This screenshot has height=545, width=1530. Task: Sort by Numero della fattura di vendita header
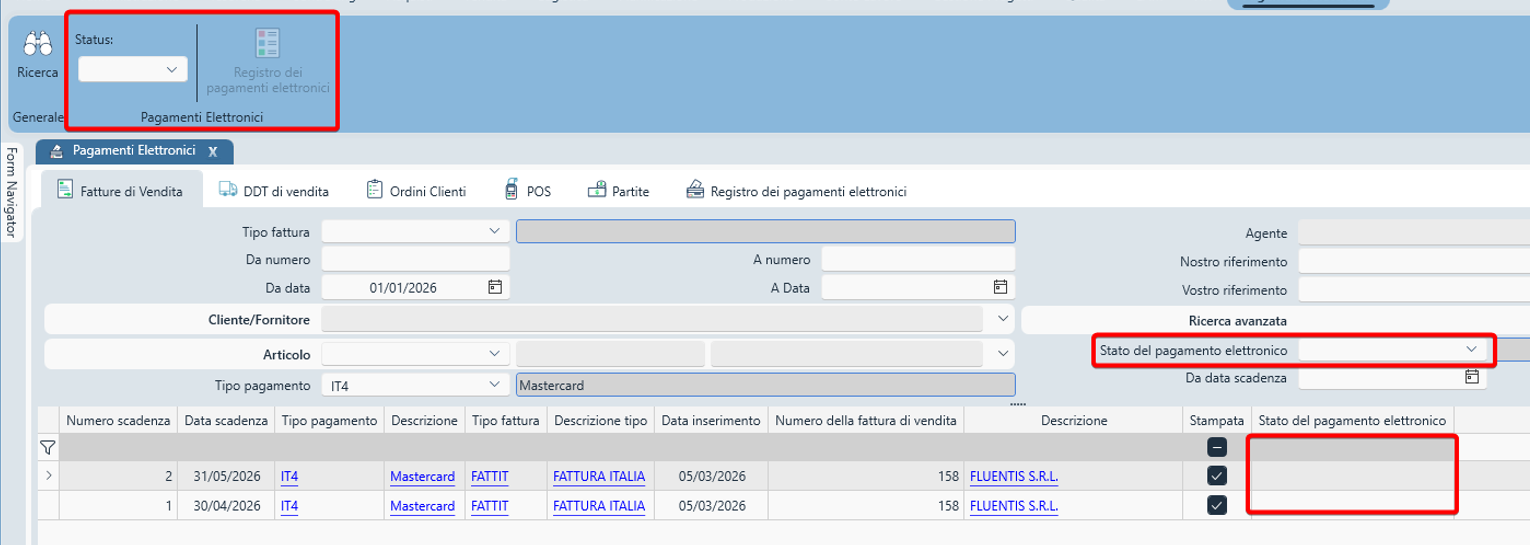[867, 421]
